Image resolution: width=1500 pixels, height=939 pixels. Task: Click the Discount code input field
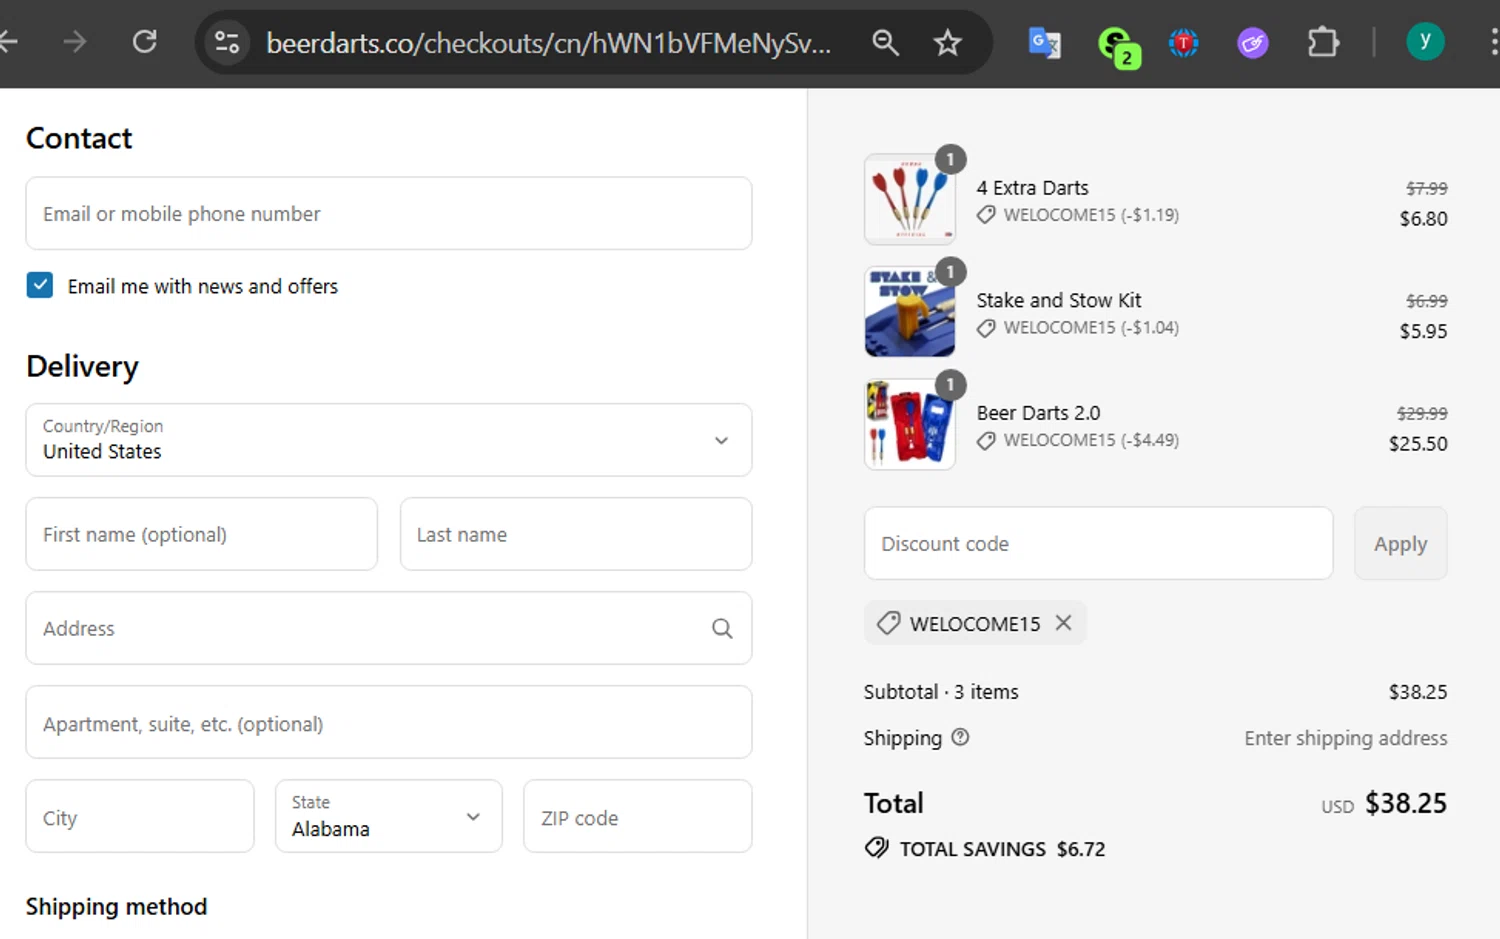pos(1098,543)
